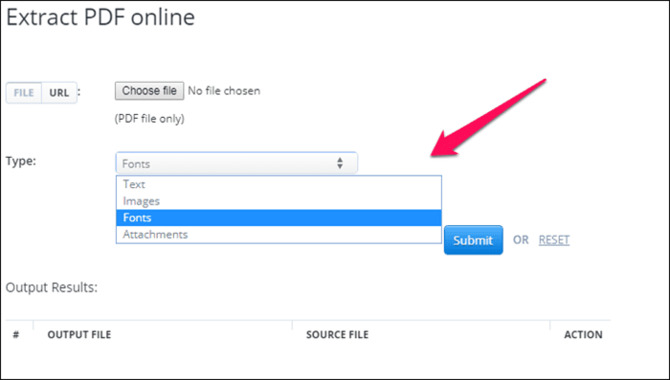Switch input mode to URL

point(59,93)
